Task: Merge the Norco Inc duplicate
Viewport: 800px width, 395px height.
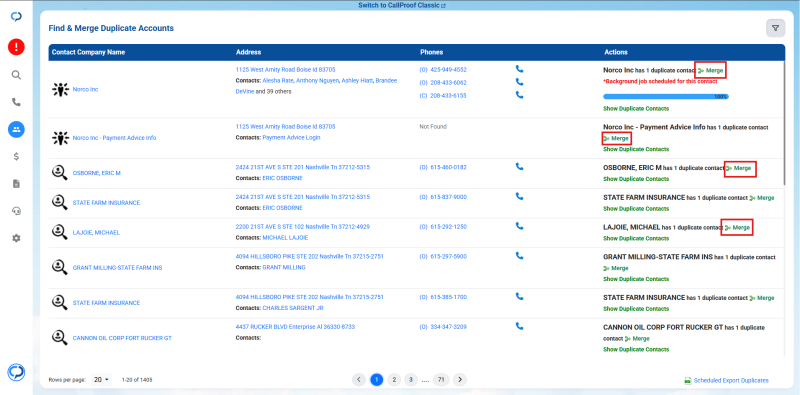Action: (x=711, y=70)
